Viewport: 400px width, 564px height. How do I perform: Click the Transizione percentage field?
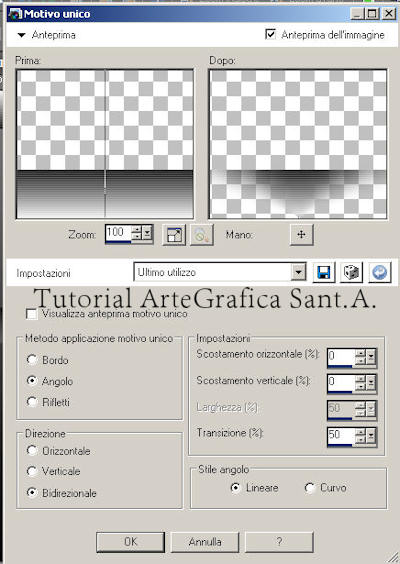(340, 436)
